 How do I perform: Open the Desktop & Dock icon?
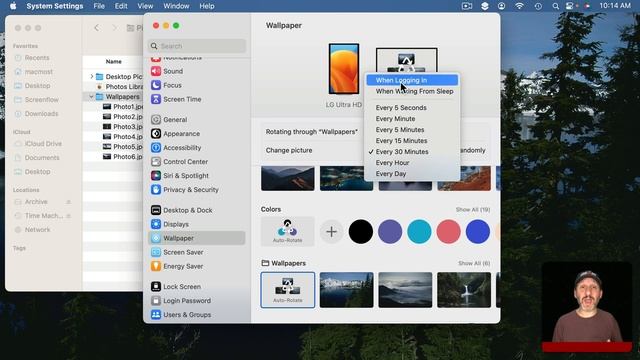point(156,210)
